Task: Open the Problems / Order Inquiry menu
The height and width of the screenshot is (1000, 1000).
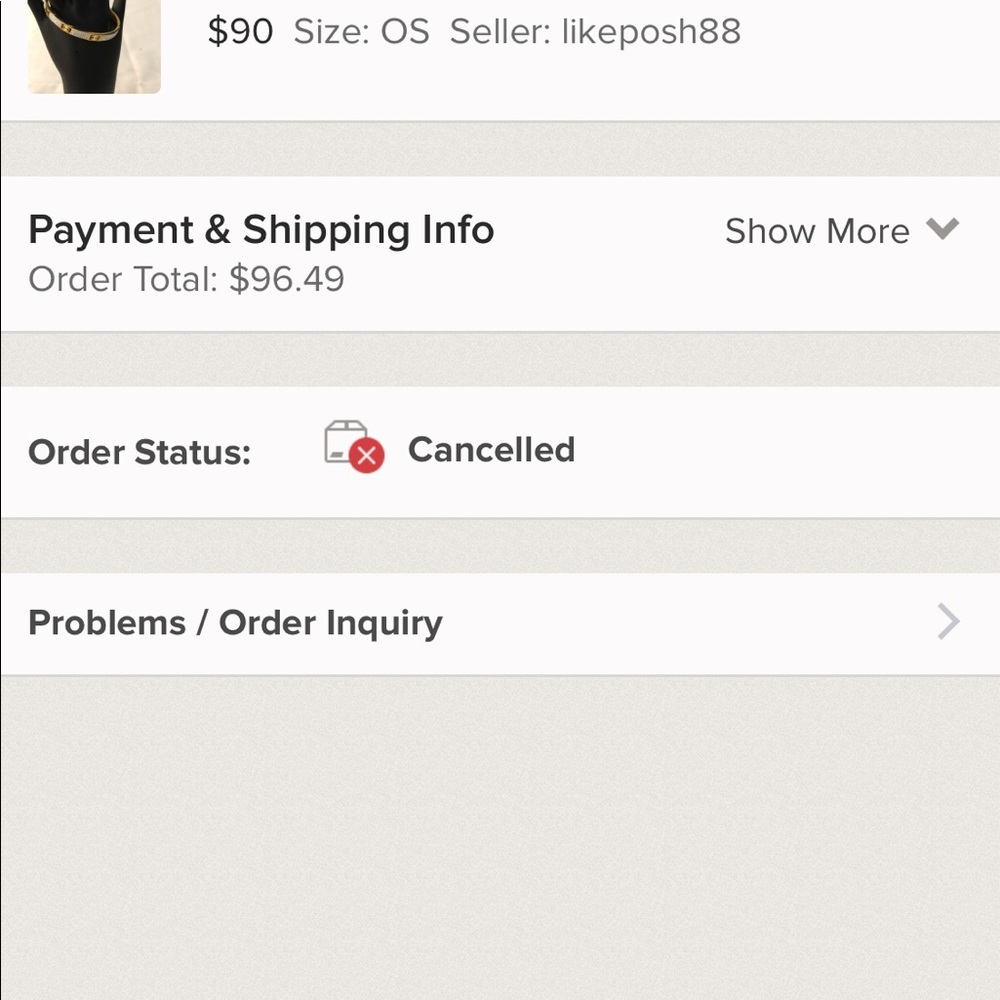Action: [235, 622]
